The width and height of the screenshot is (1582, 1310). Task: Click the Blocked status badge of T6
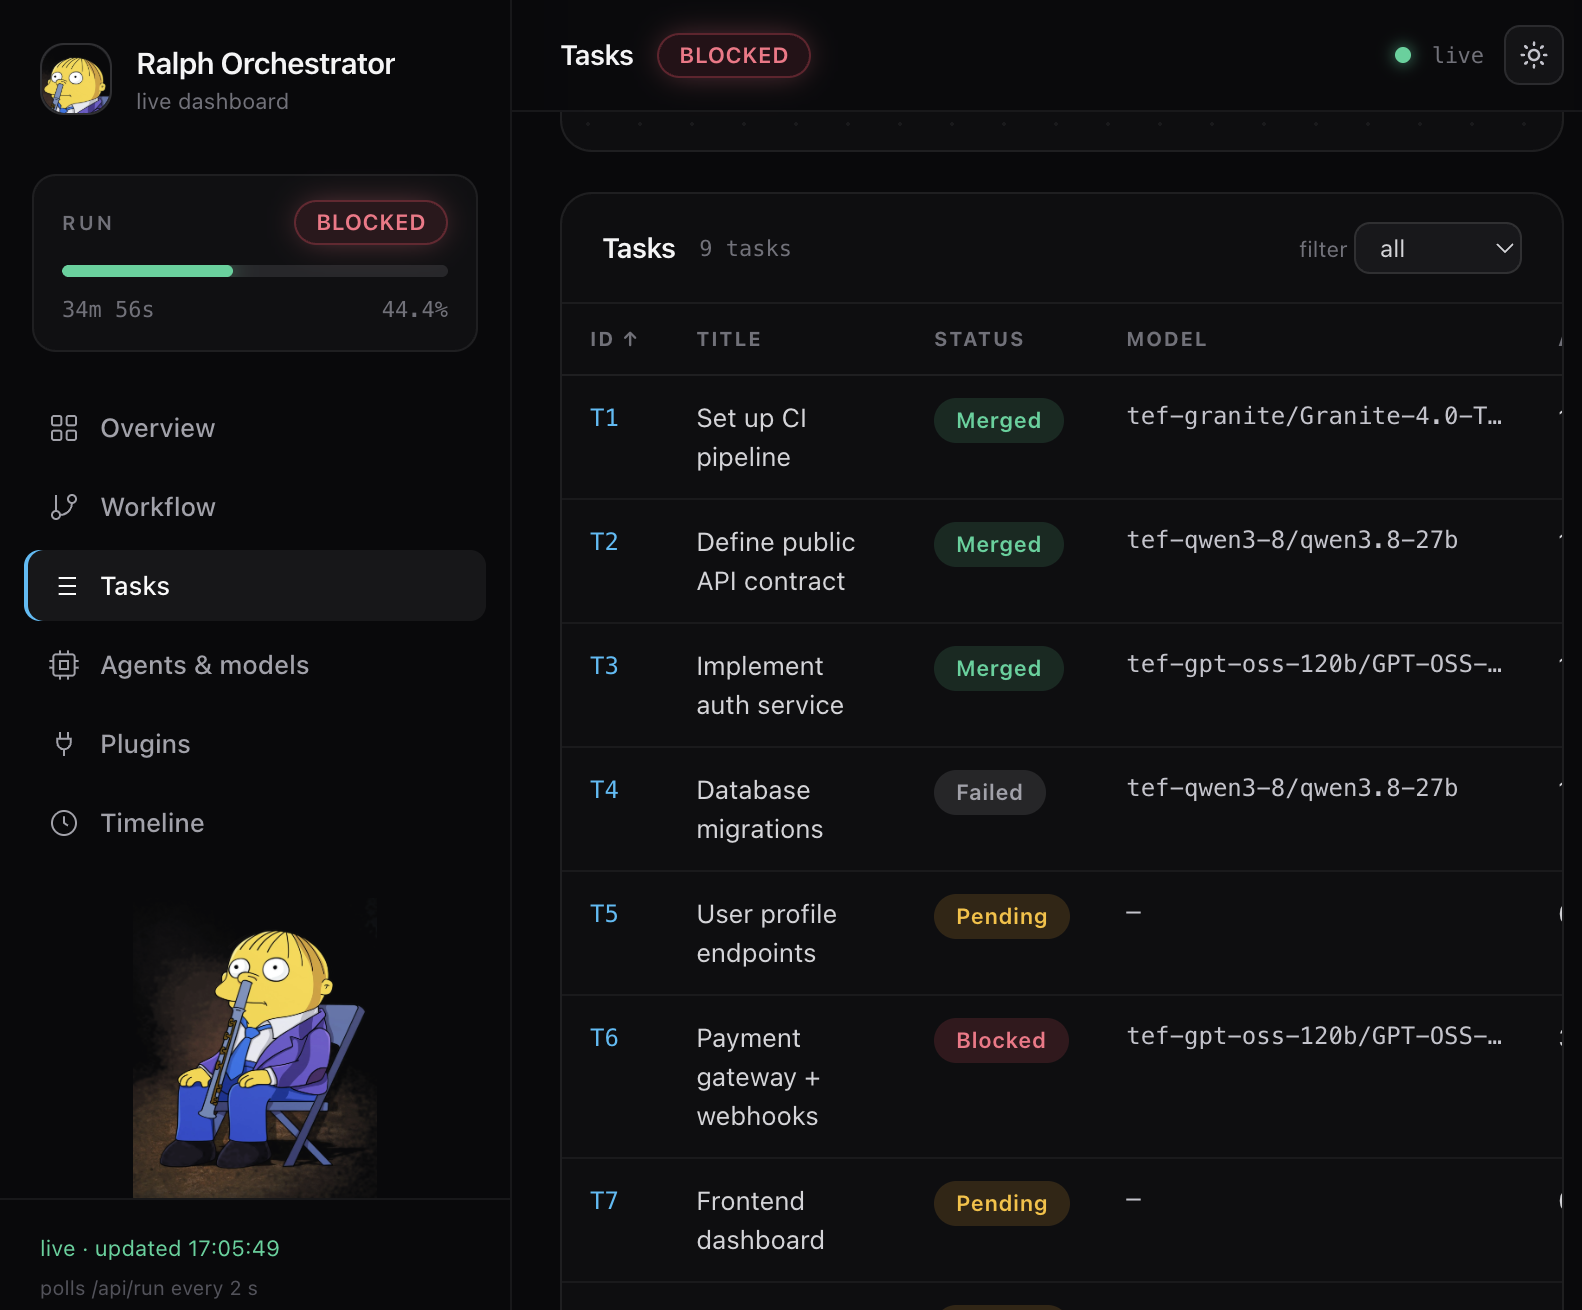1001,1040
